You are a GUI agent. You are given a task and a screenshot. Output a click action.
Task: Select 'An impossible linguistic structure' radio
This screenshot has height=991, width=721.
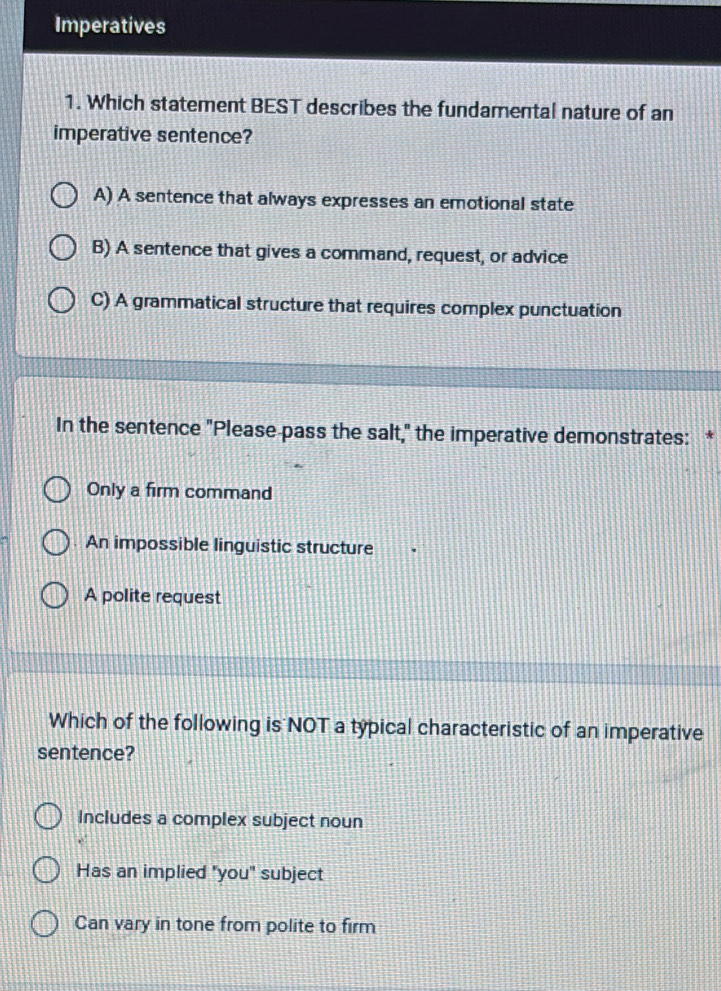(x=56, y=544)
